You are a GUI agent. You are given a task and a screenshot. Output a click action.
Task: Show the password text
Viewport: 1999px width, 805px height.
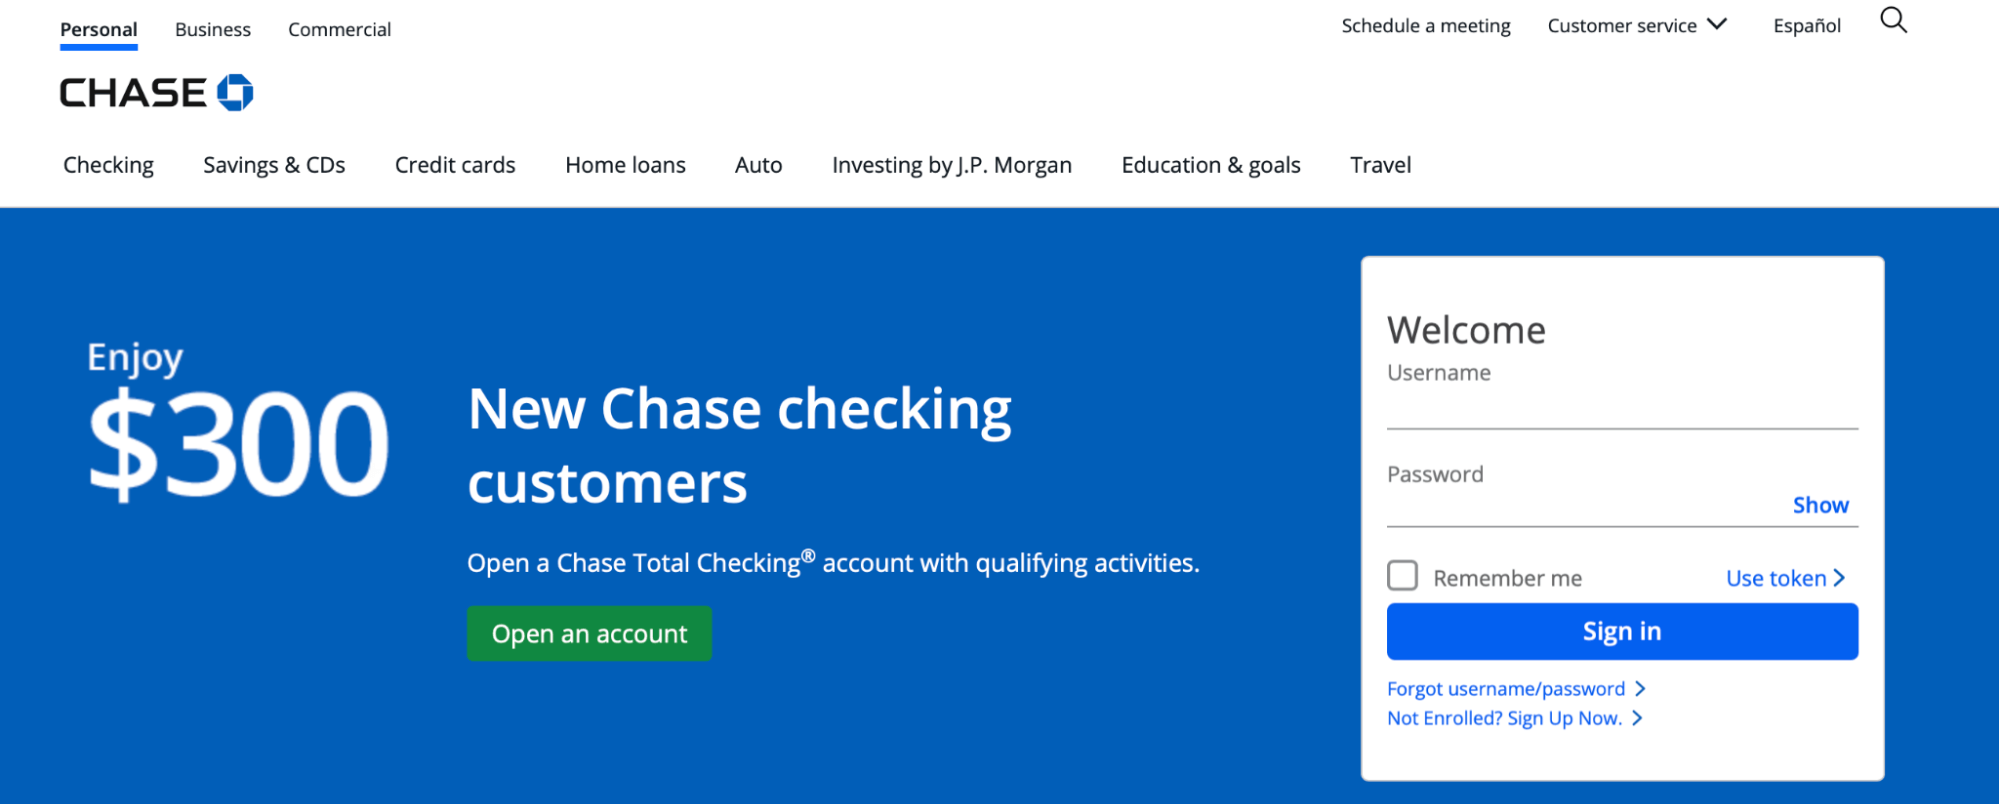pyautogui.click(x=1820, y=505)
